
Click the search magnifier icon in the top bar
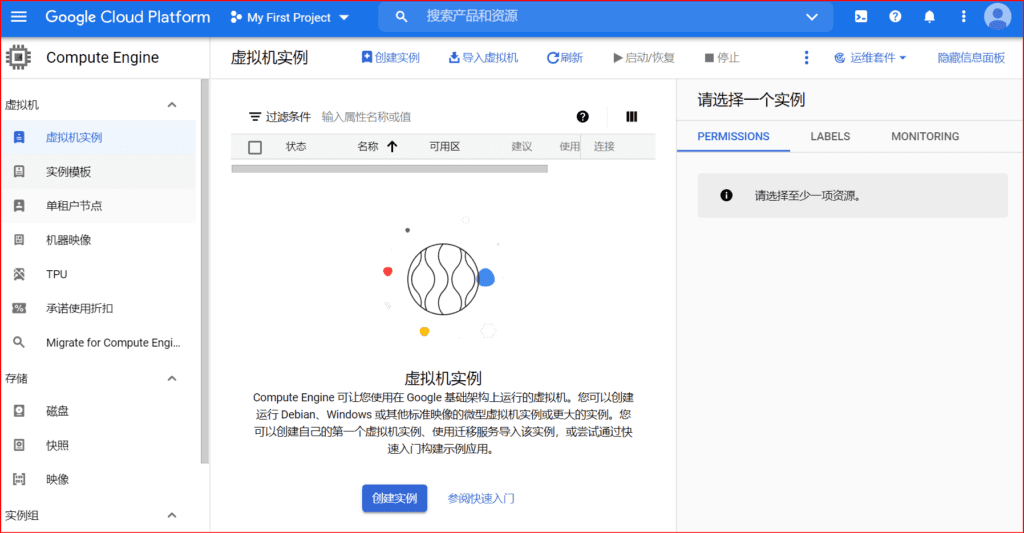click(402, 17)
